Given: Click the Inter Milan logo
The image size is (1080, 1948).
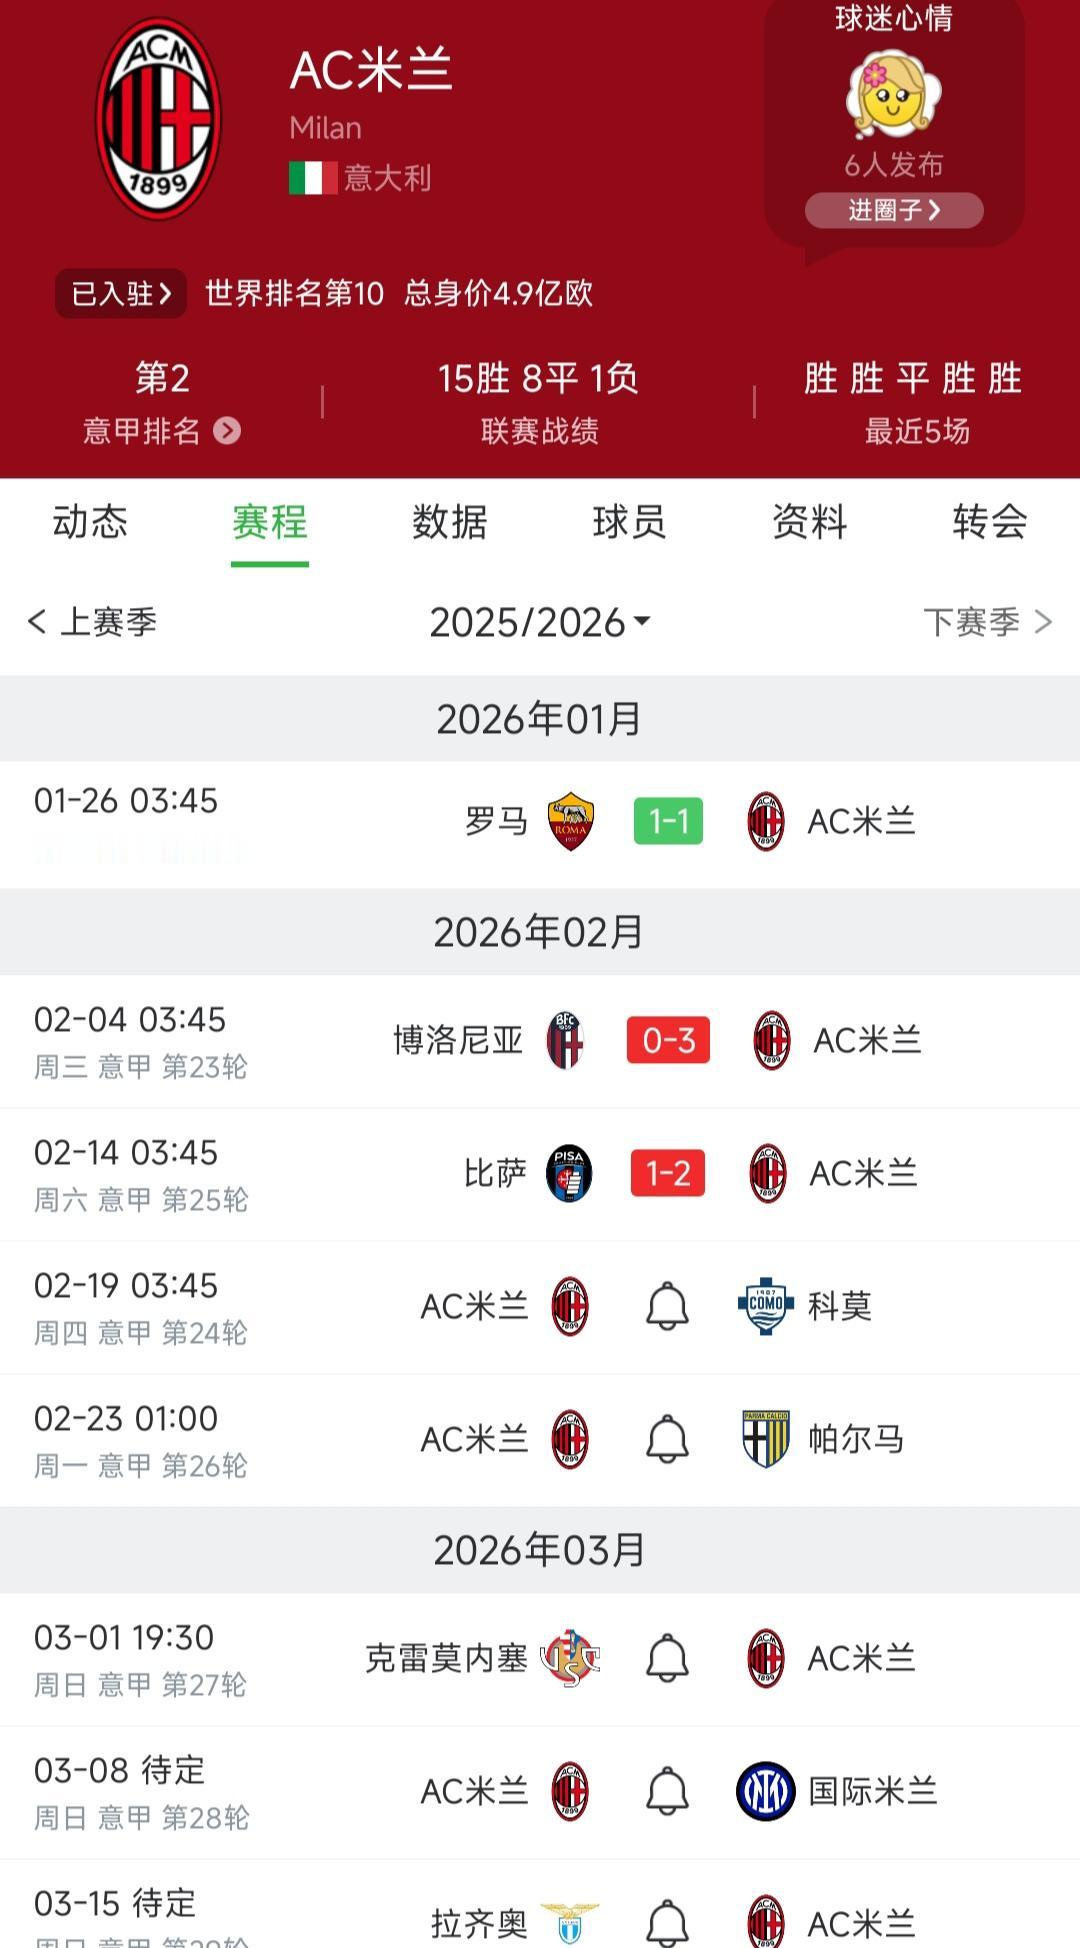Looking at the screenshot, I should tap(766, 1791).
